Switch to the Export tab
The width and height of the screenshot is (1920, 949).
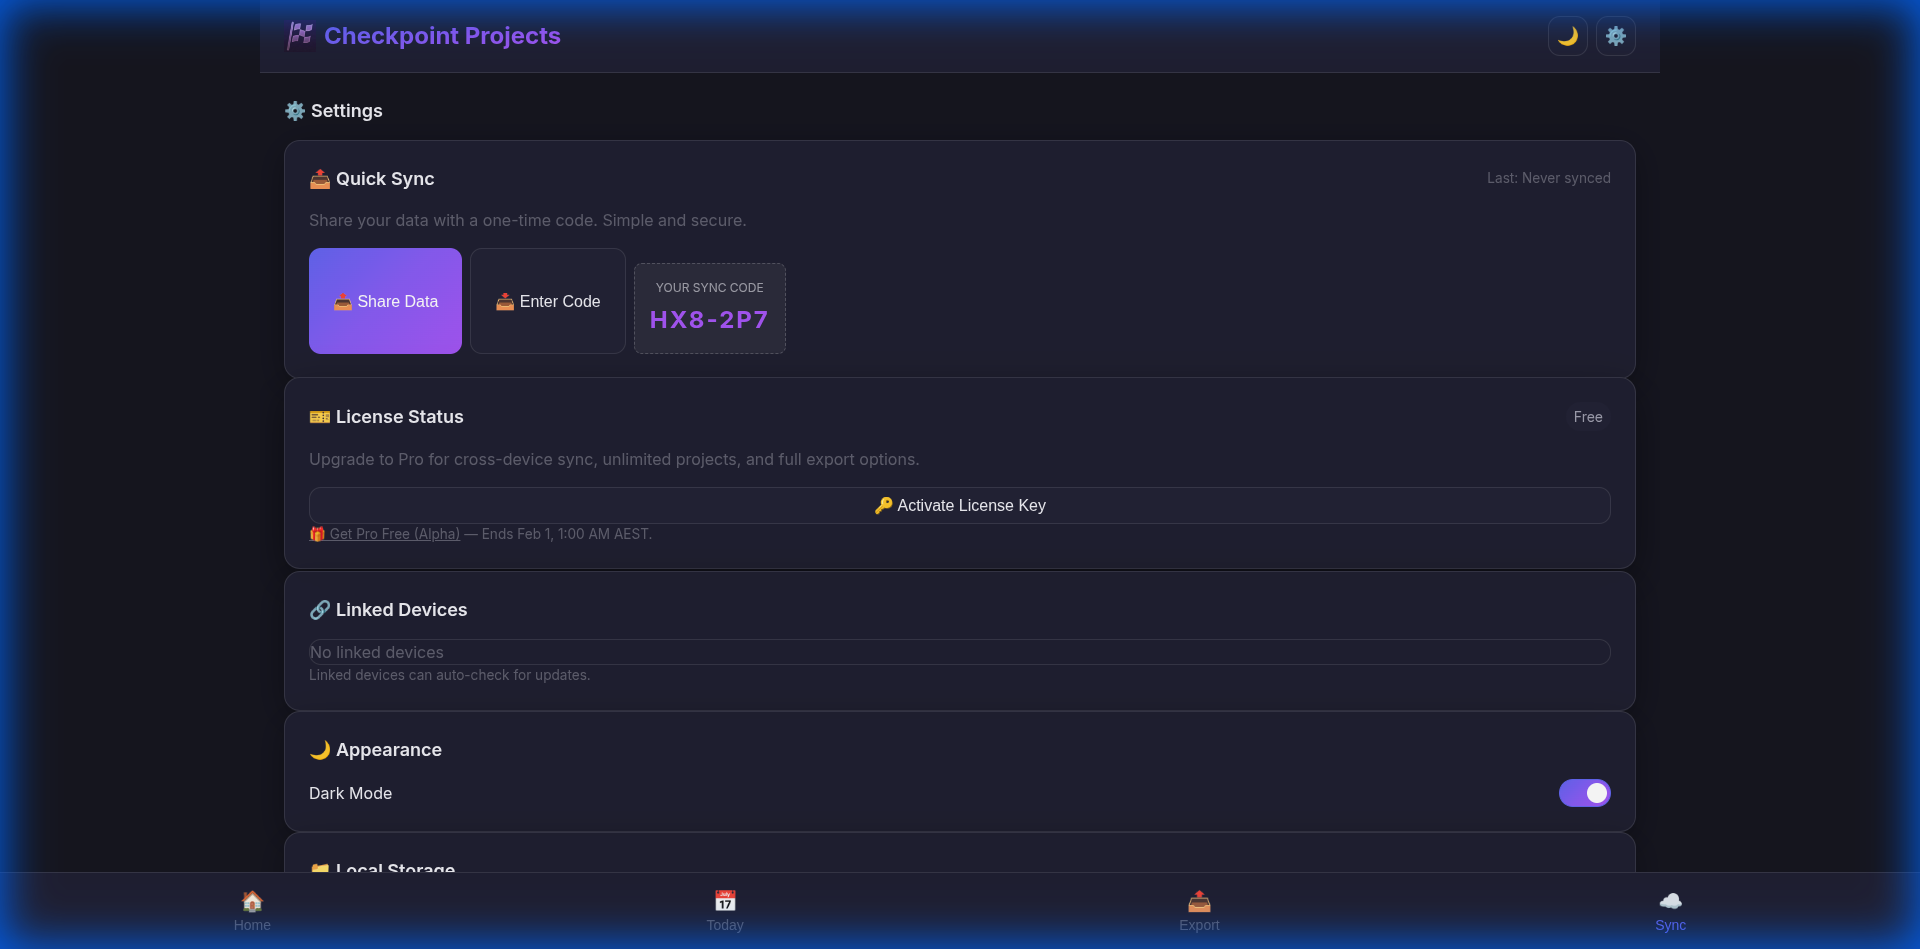coord(1199,911)
